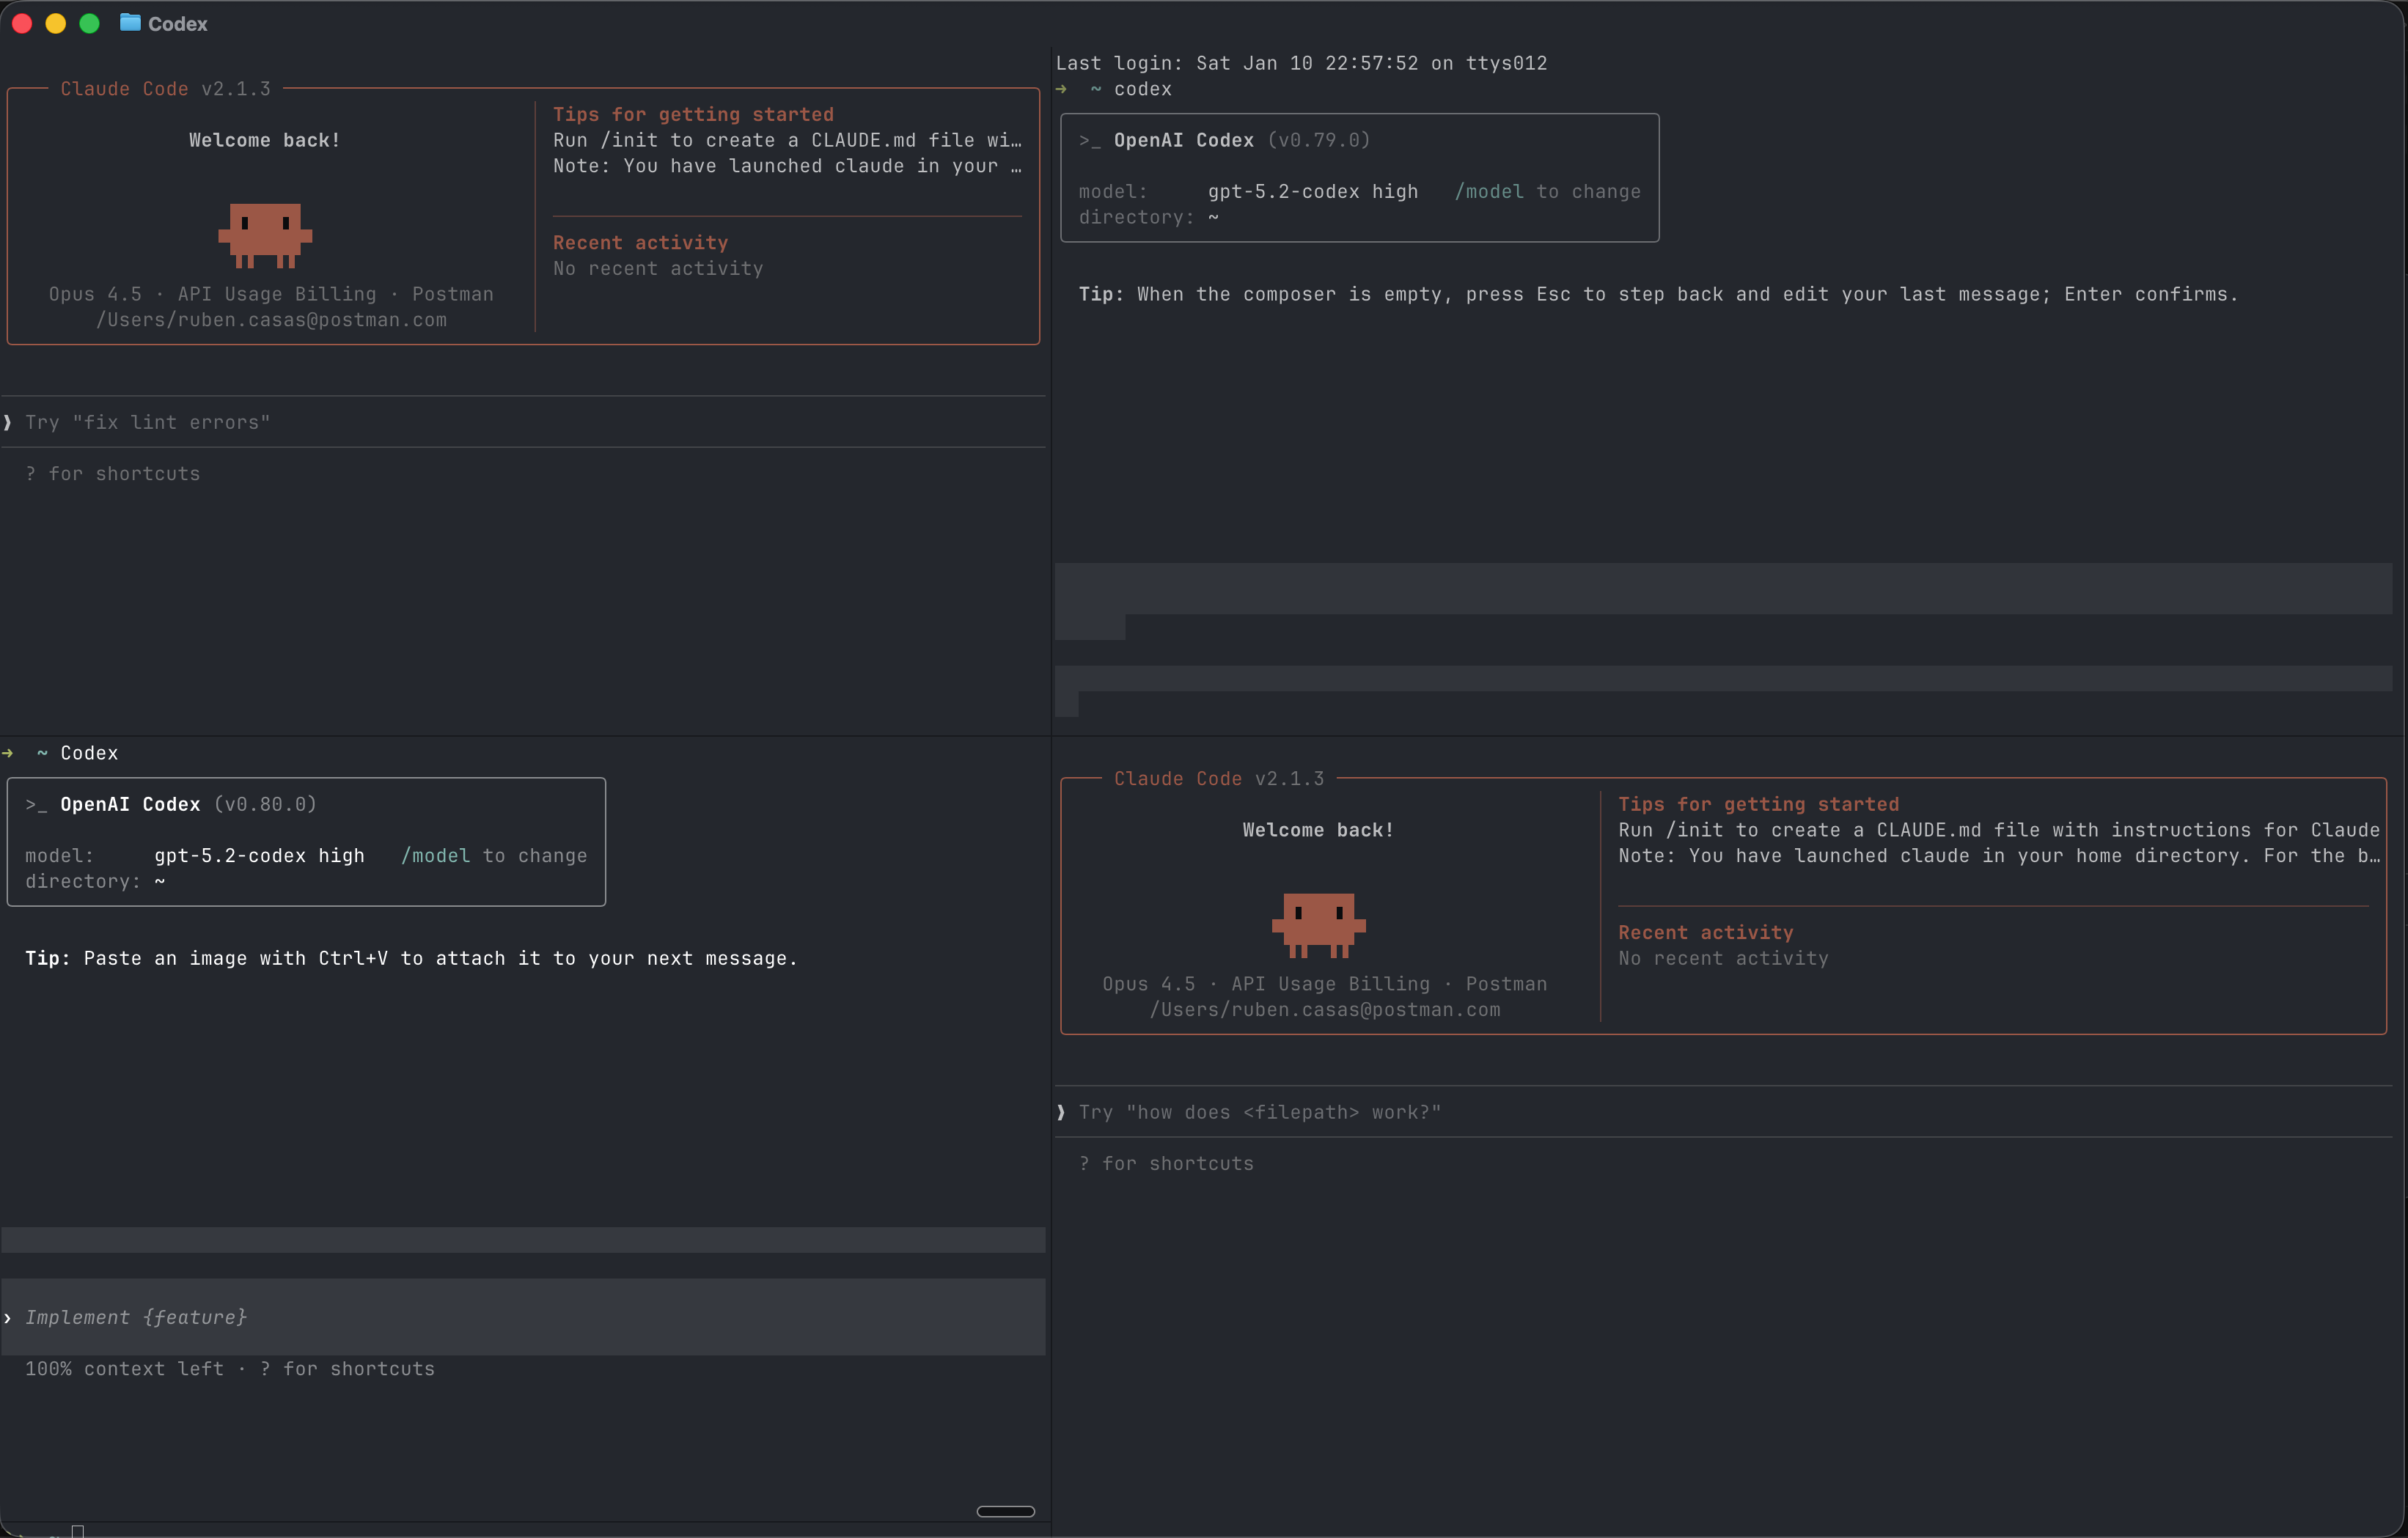2408x1538 pixels.
Task: Click the >_ icon beside OpenAI Codex v0.79.0
Action: click(x=1090, y=140)
